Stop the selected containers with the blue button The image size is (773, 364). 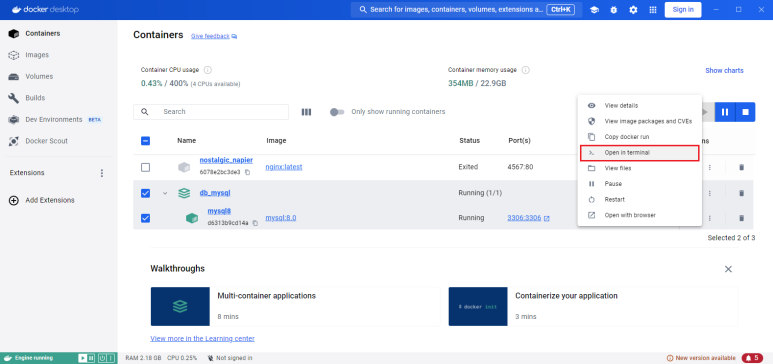click(745, 112)
